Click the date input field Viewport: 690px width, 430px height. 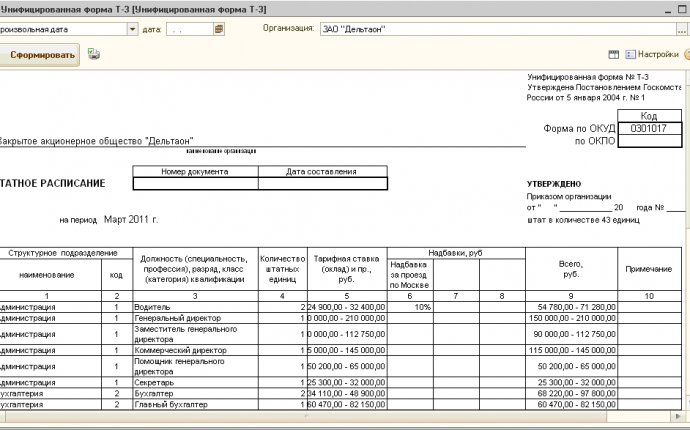(190, 29)
